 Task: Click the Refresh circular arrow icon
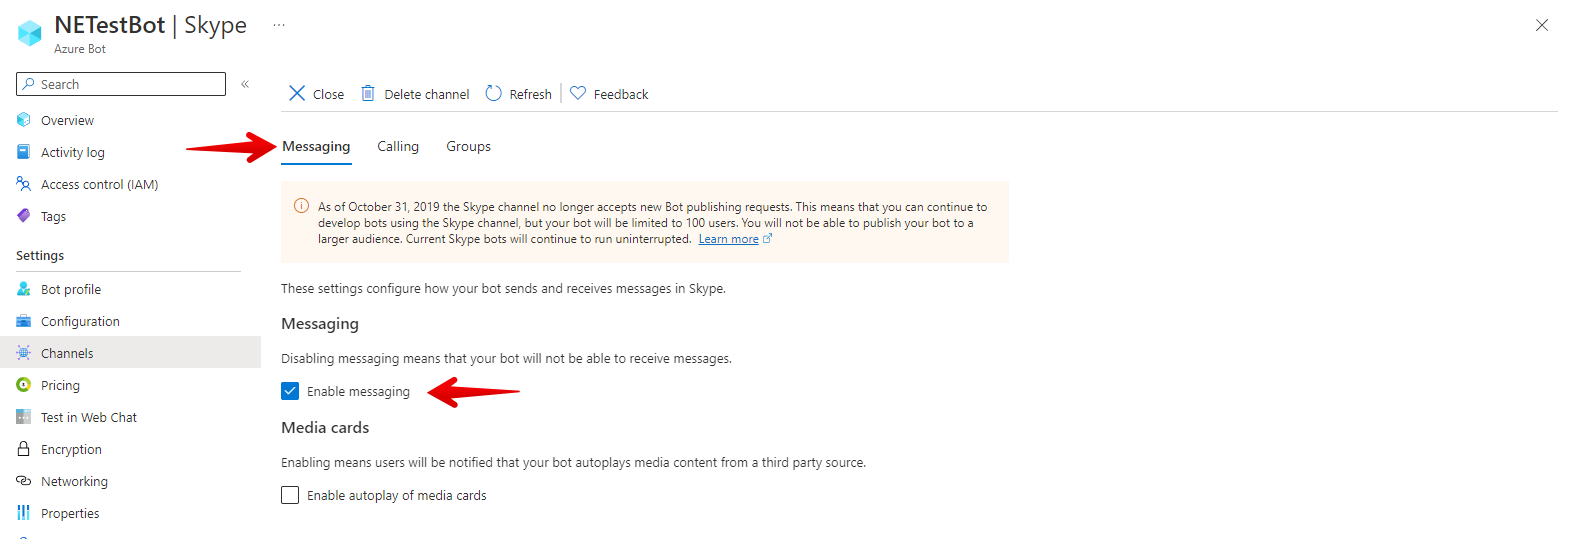point(493,93)
